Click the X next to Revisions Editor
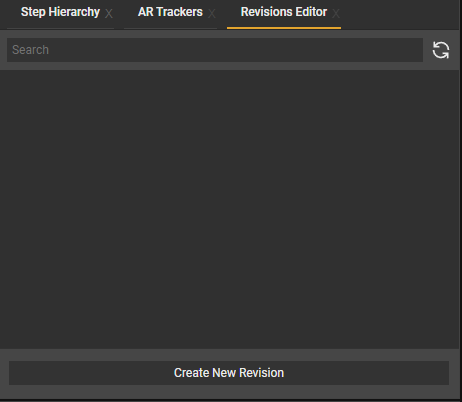This screenshot has height=402, width=462. pos(336,14)
